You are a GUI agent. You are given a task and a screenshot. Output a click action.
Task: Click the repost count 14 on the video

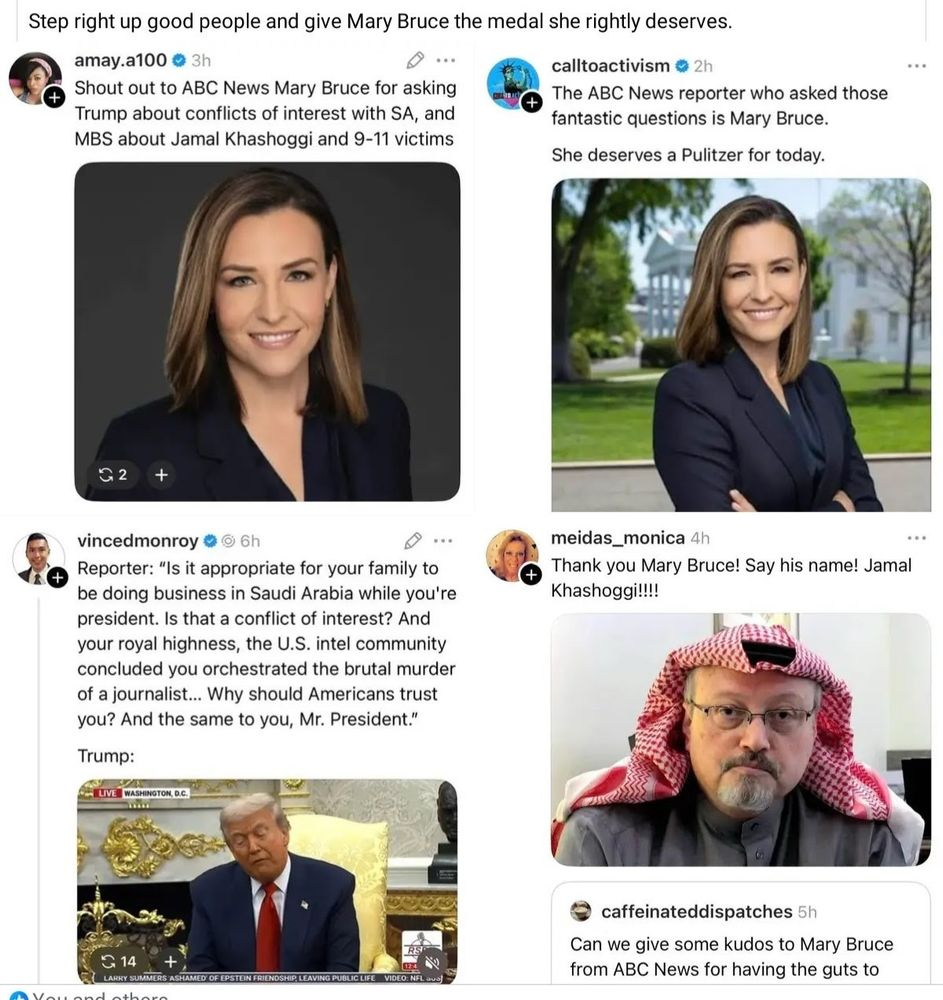119,961
